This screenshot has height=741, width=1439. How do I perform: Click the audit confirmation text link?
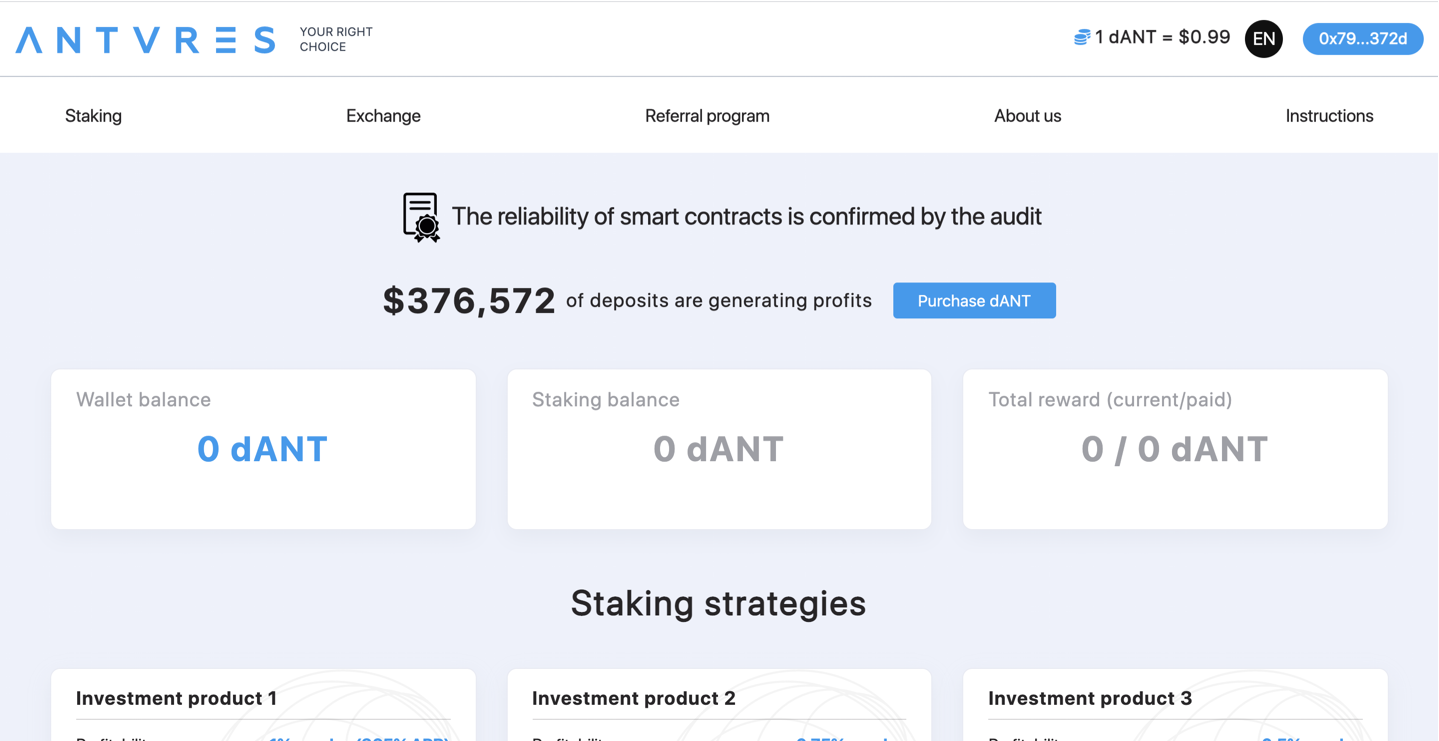746,217
